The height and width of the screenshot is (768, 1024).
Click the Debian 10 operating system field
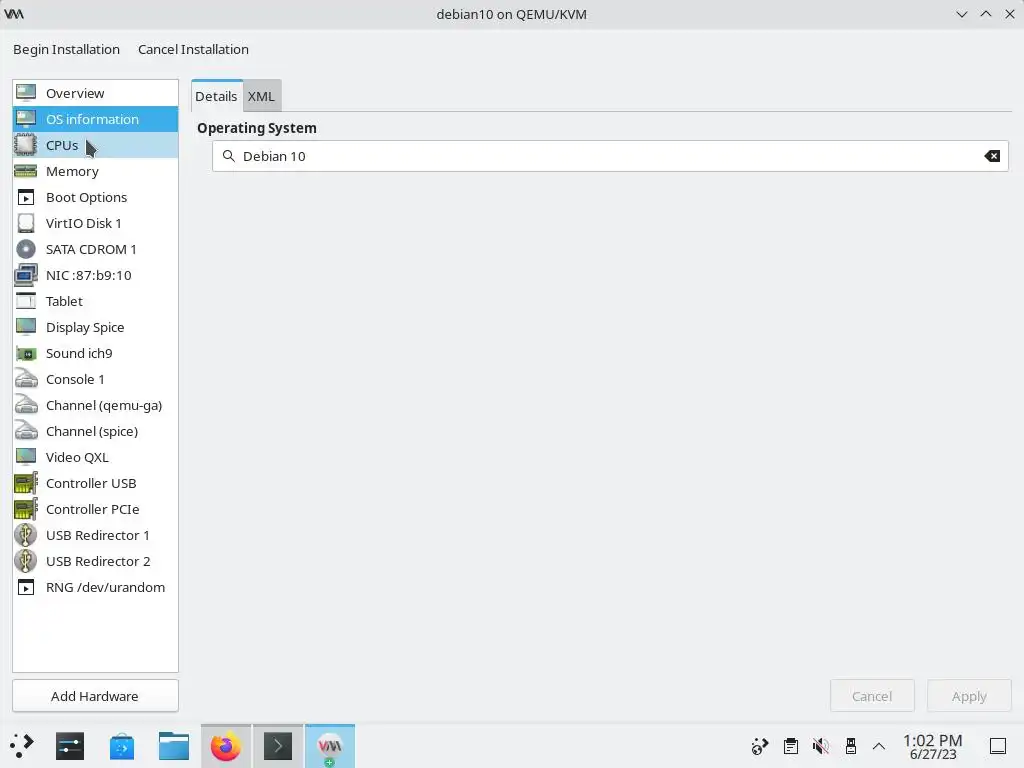pos(610,156)
